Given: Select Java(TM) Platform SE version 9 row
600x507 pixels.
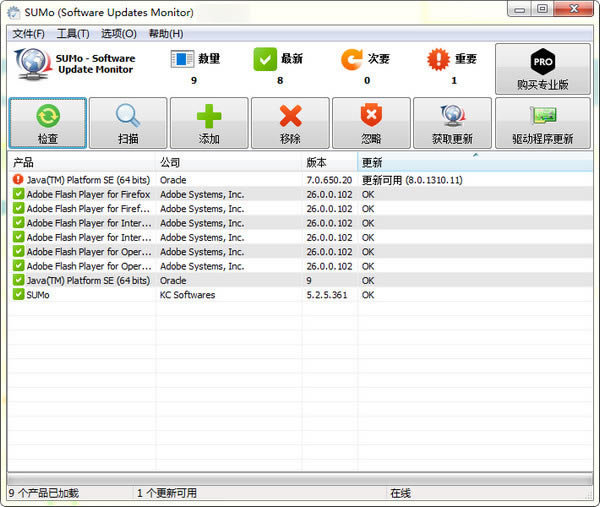Looking at the screenshot, I should (x=300, y=280).
